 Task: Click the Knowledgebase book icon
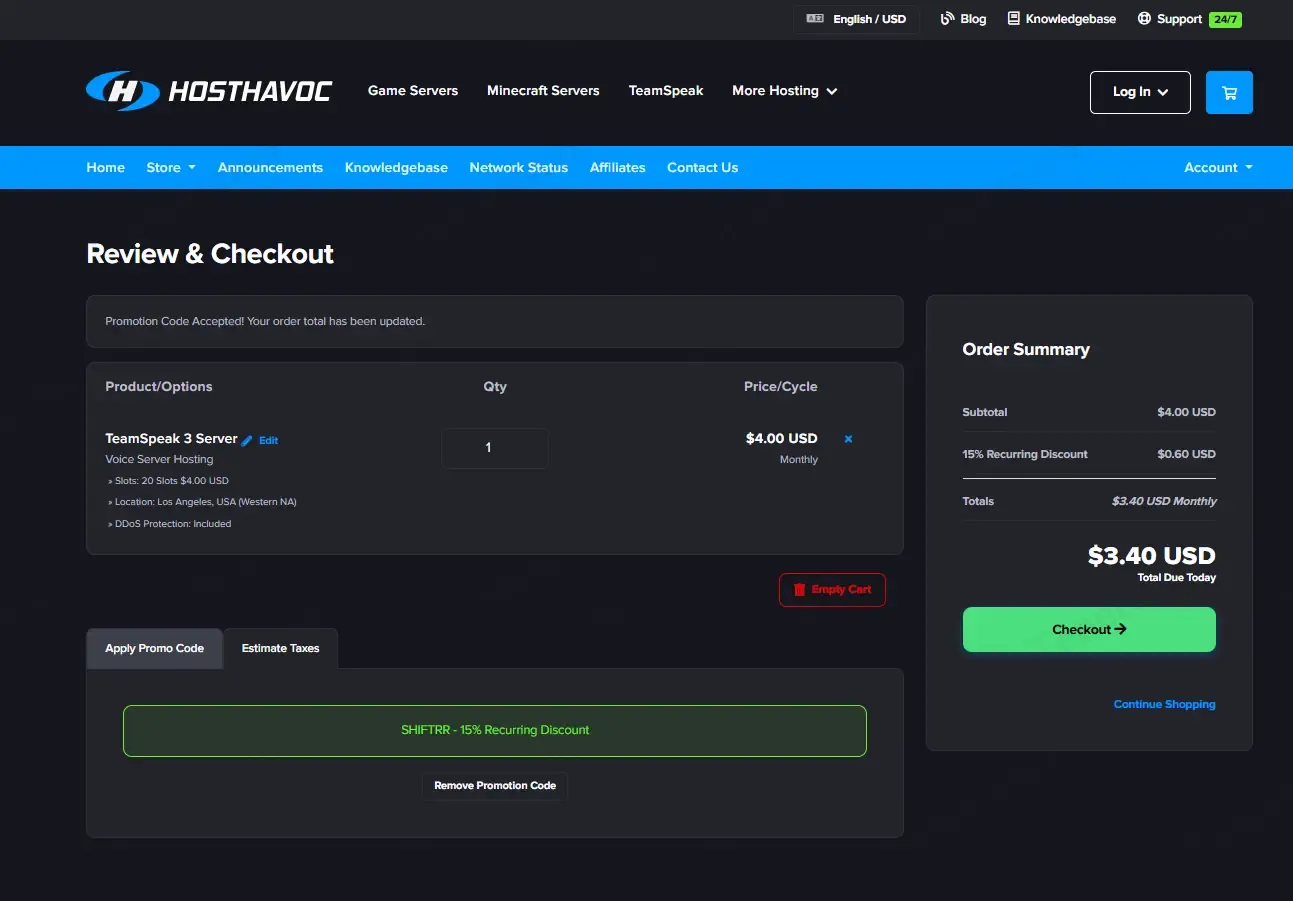pos(1014,19)
